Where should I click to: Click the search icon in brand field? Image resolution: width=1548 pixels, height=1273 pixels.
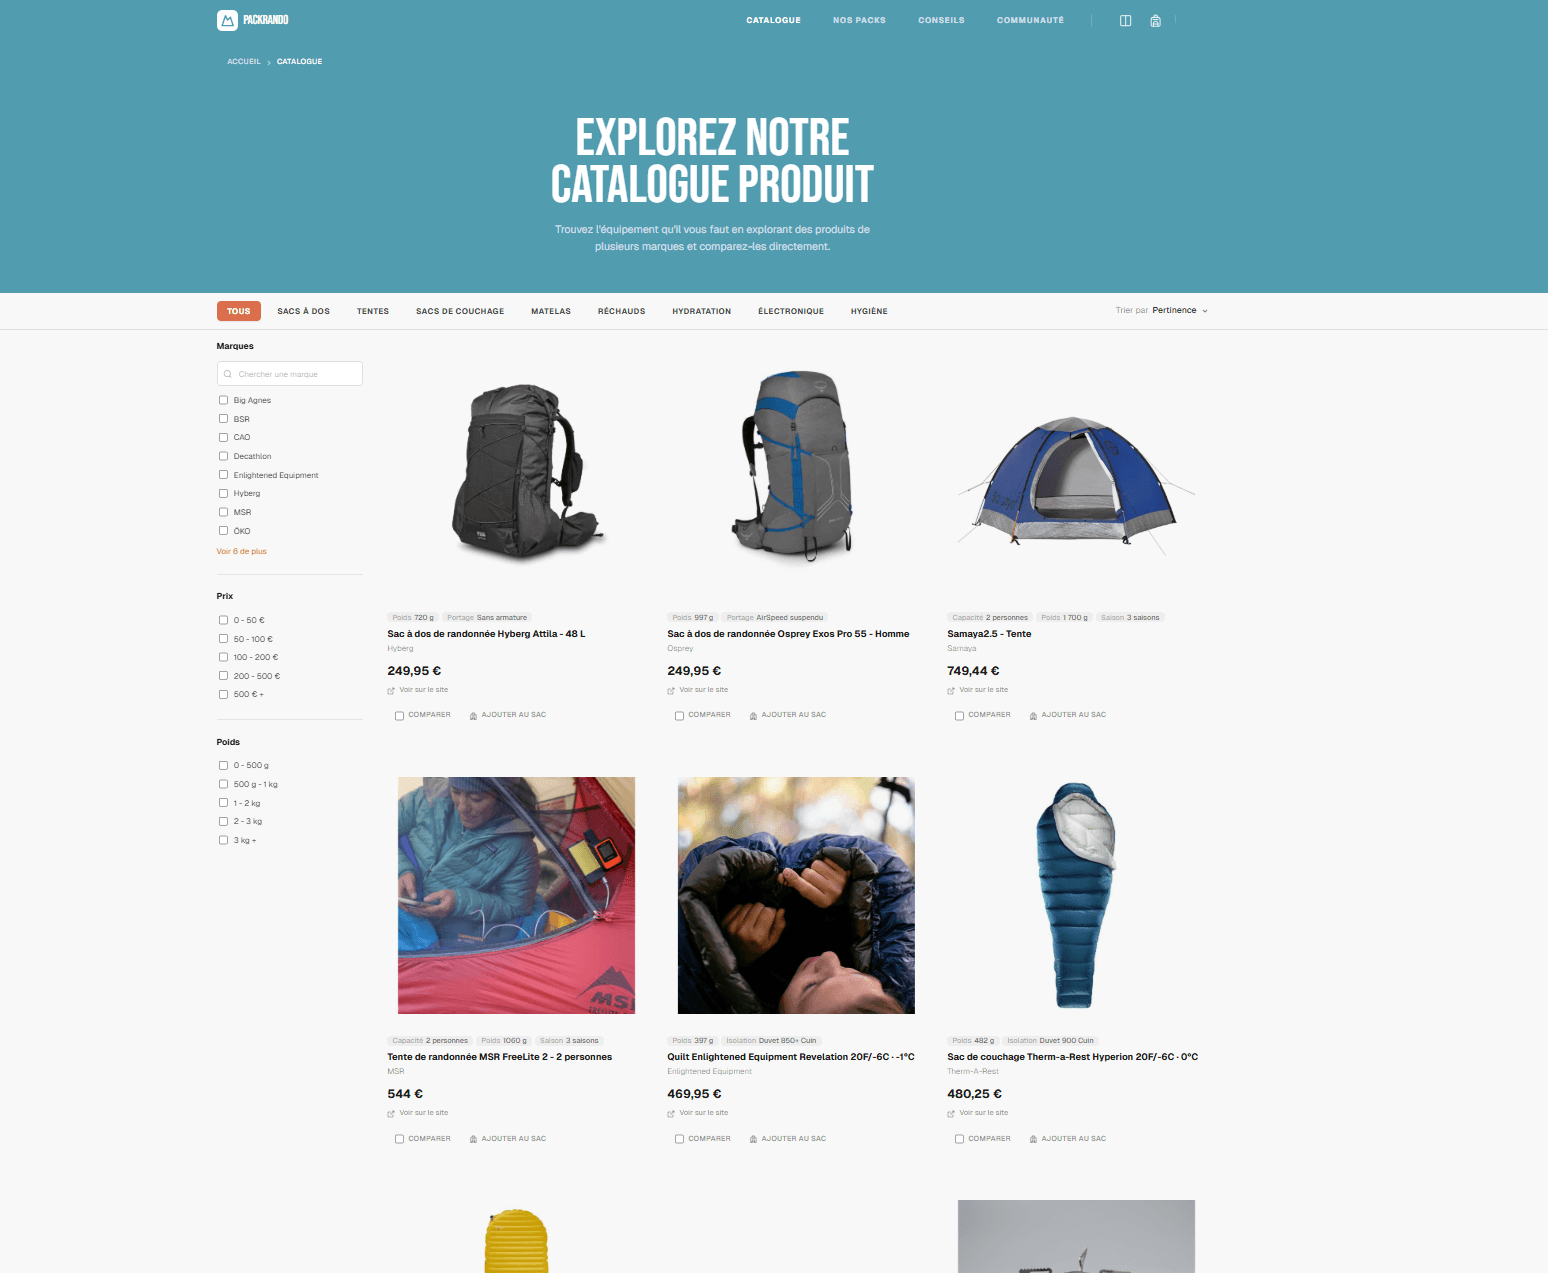[228, 374]
